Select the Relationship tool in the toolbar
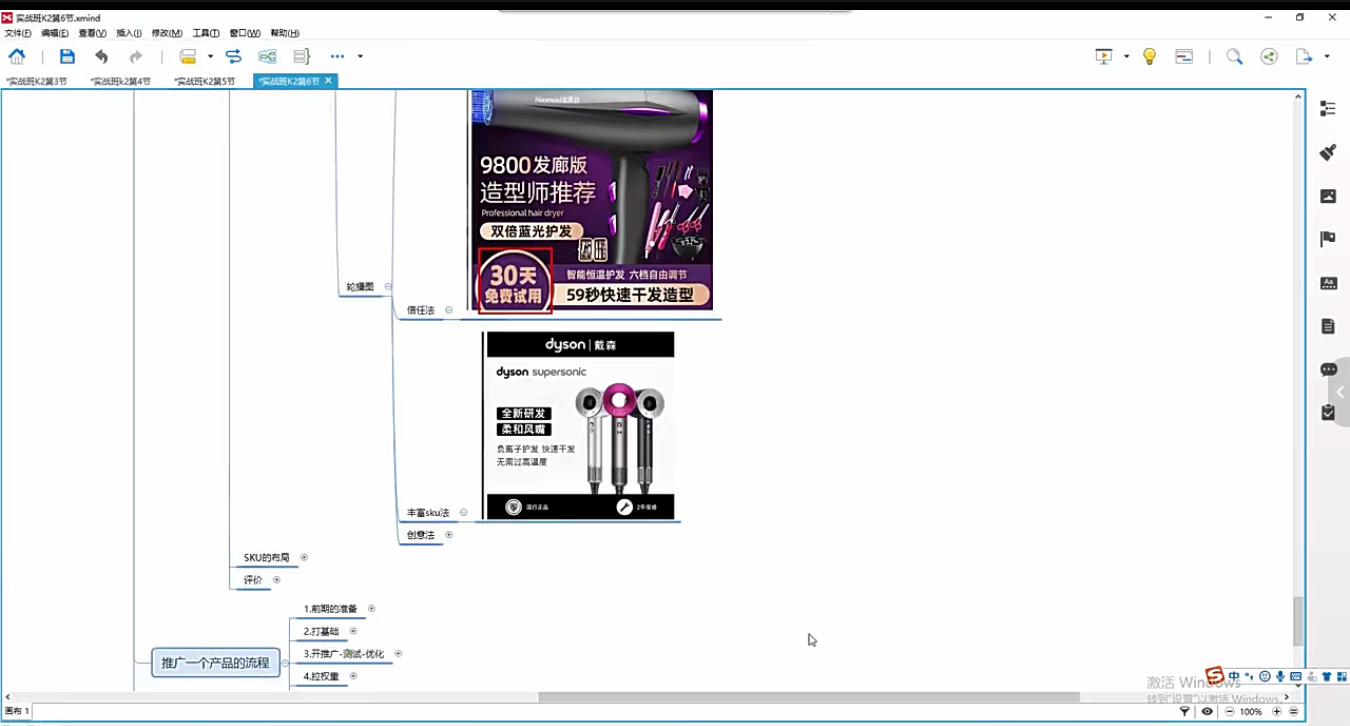1350x726 pixels. click(233, 56)
